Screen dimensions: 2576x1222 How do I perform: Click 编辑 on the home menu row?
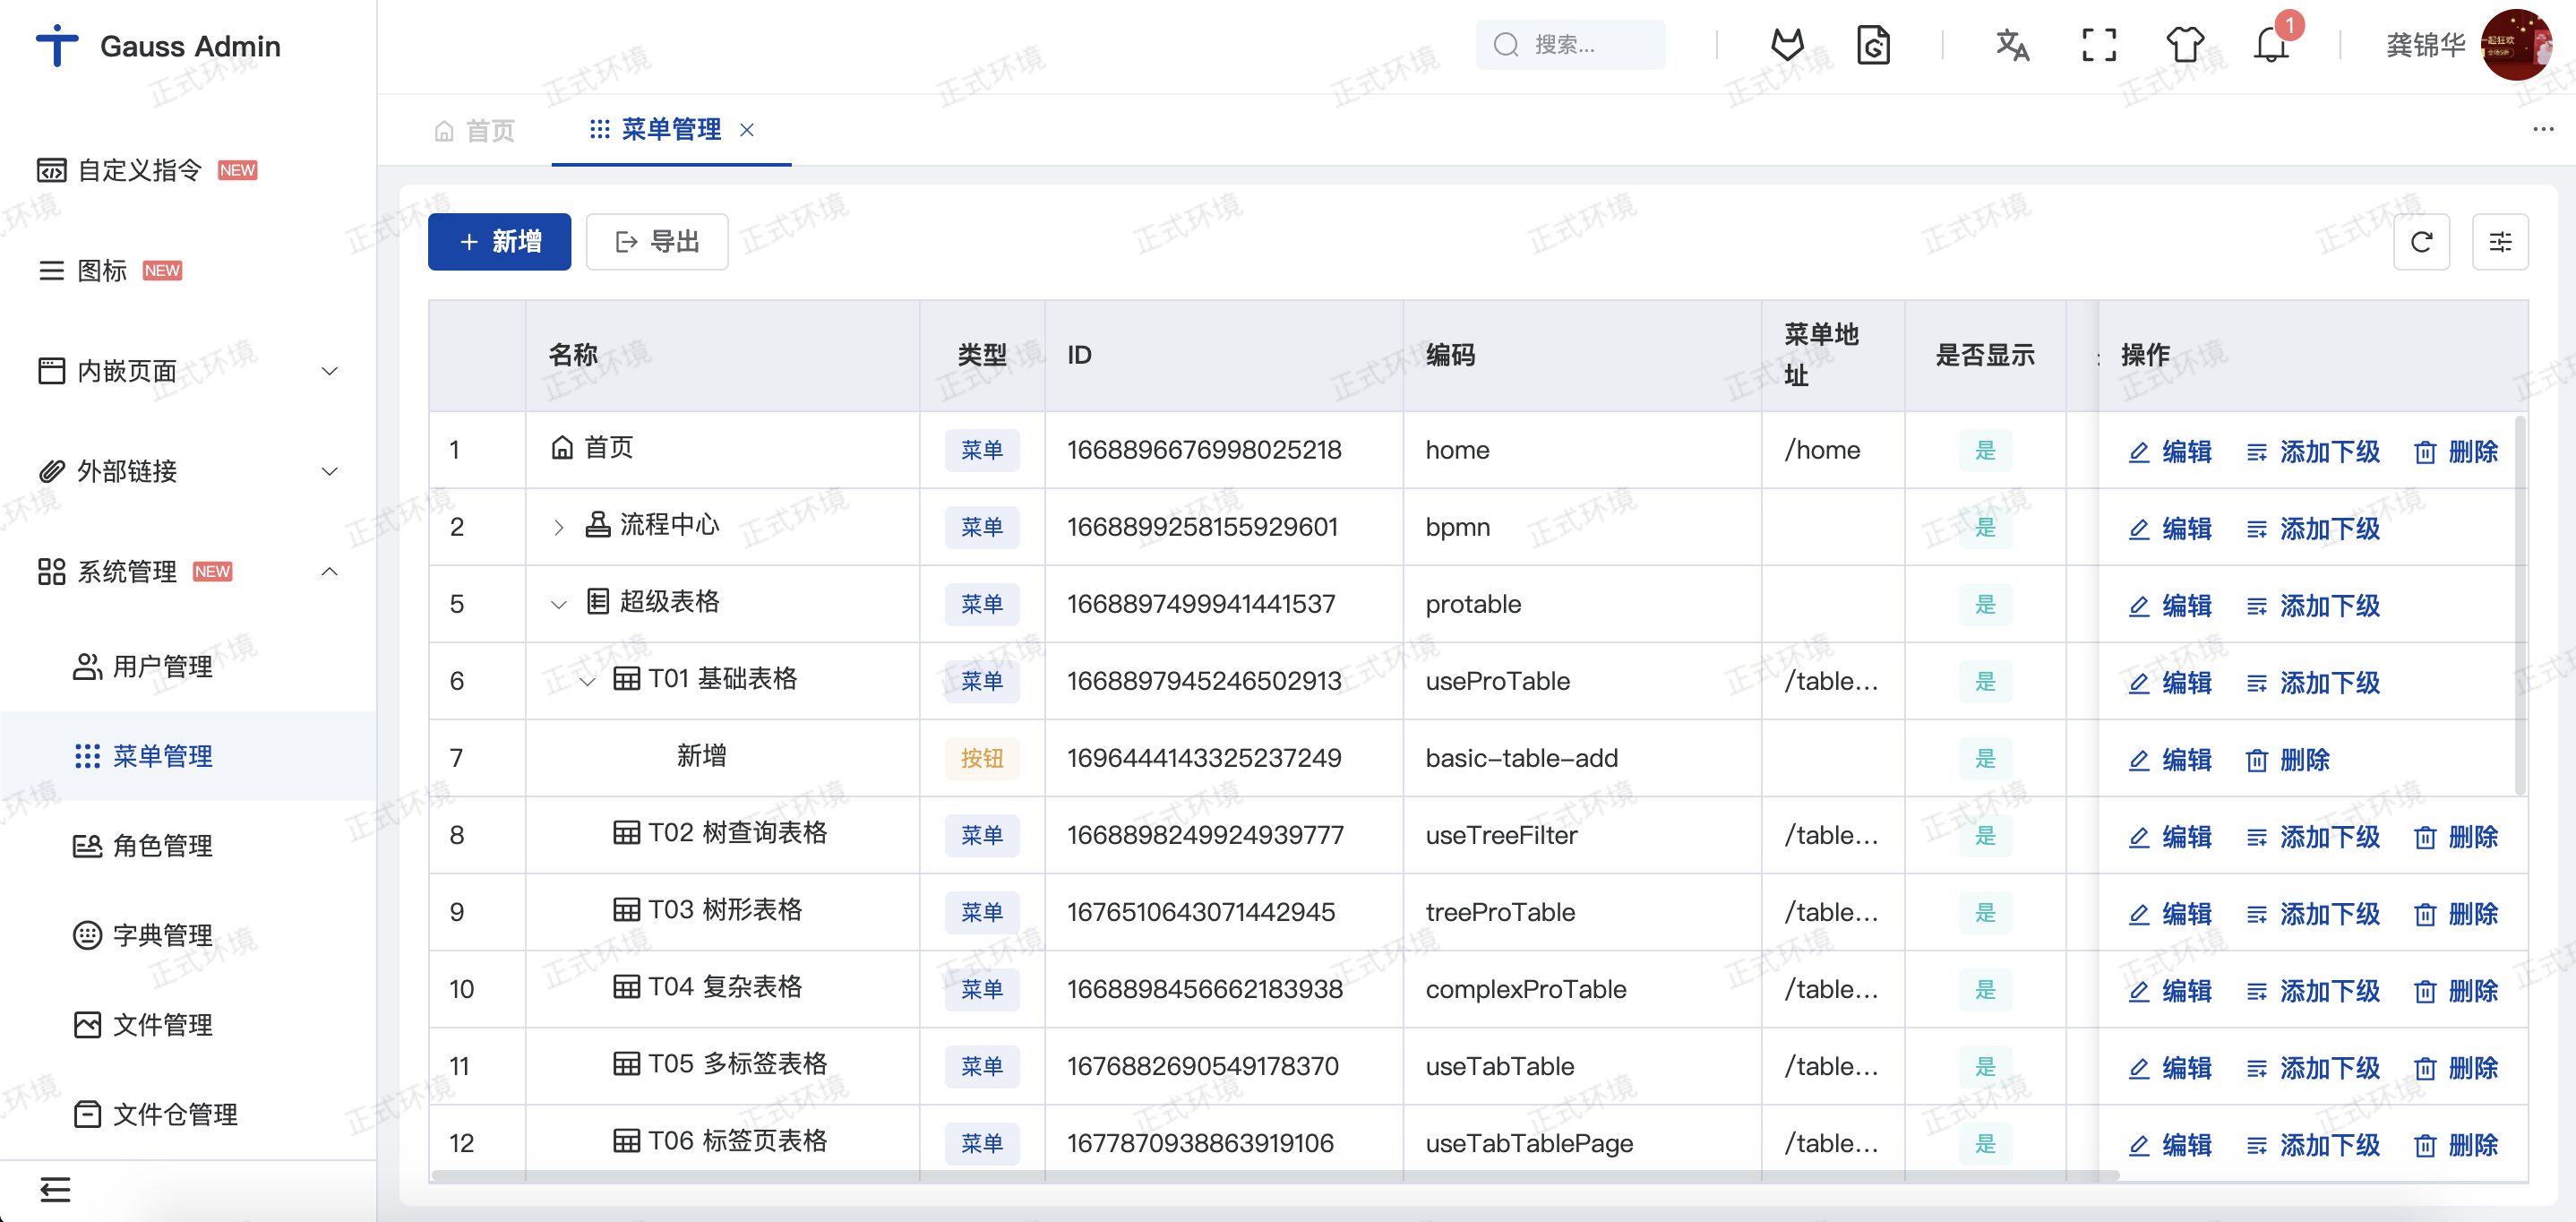pos(2171,450)
